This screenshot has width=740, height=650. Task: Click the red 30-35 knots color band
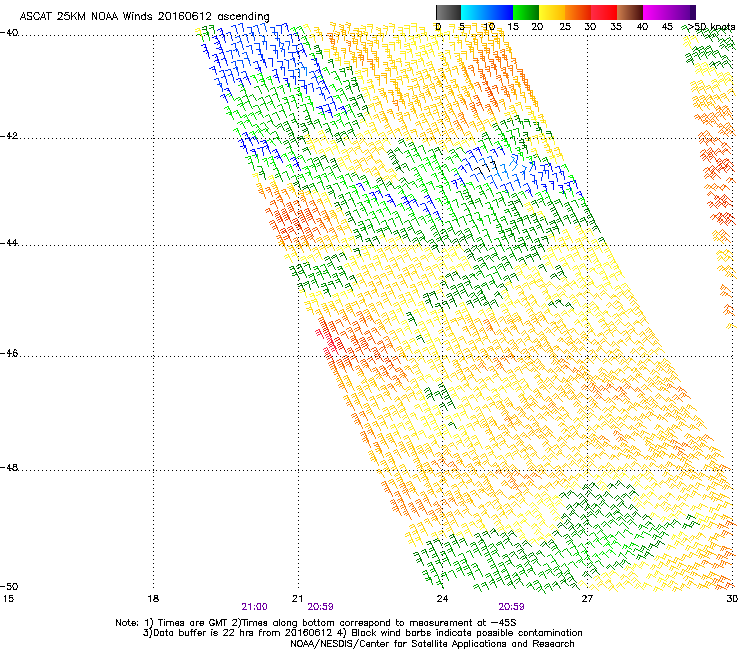(604, 12)
